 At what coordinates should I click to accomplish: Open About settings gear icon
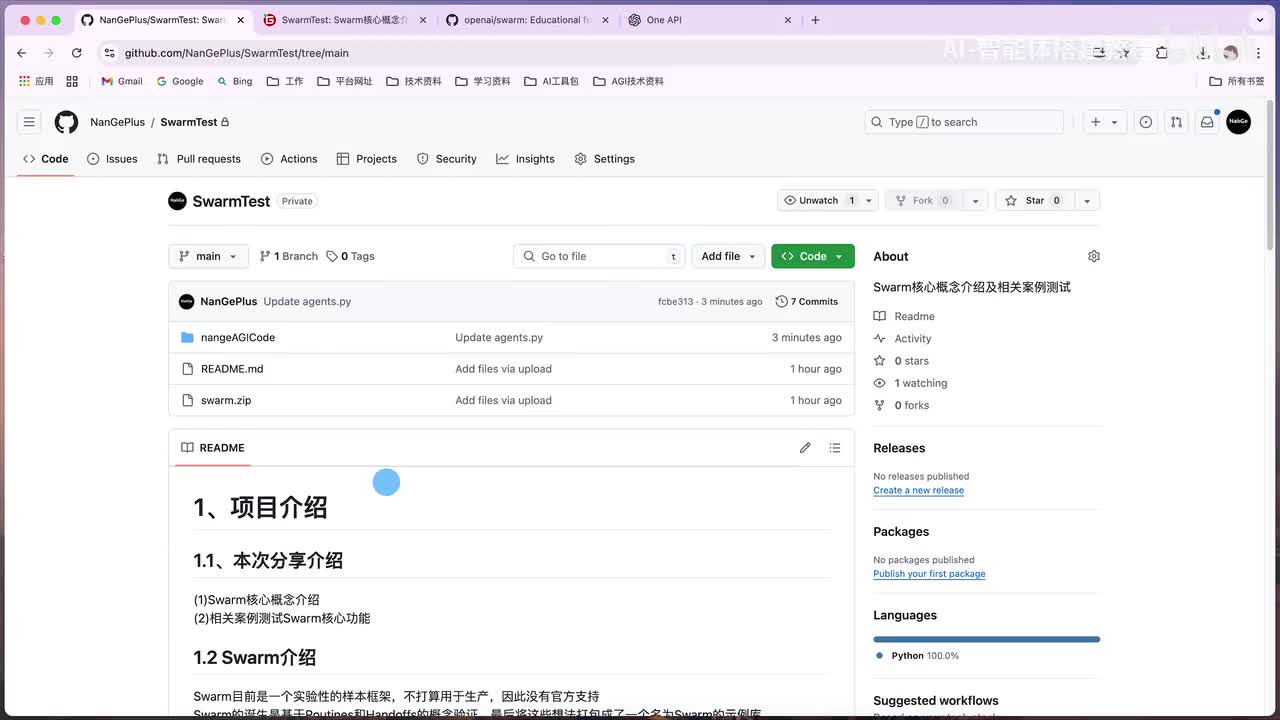point(1094,257)
